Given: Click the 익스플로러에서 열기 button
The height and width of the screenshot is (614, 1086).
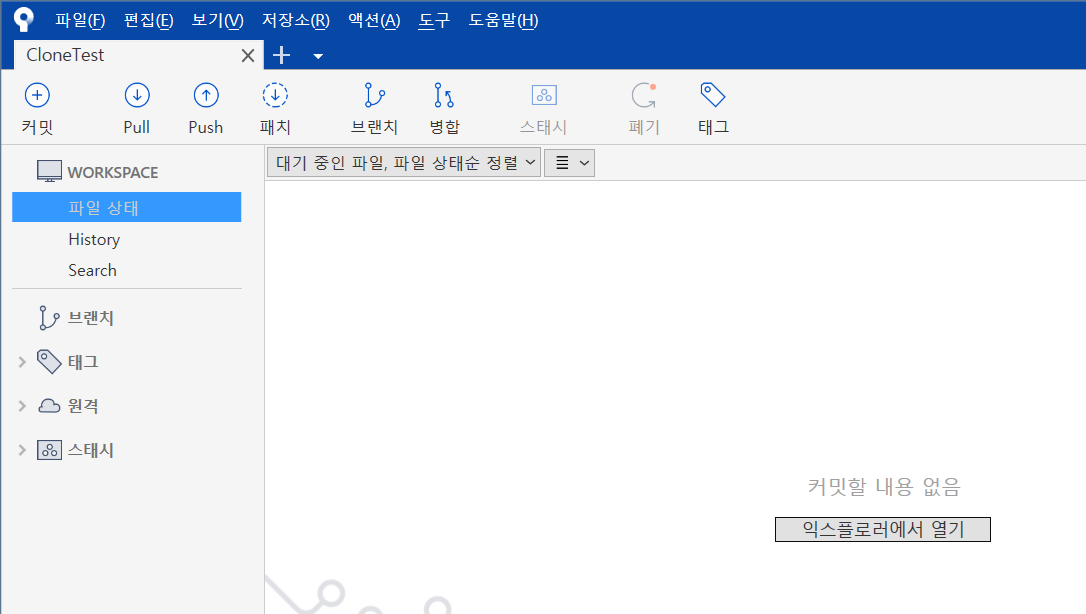Looking at the screenshot, I should 882,530.
